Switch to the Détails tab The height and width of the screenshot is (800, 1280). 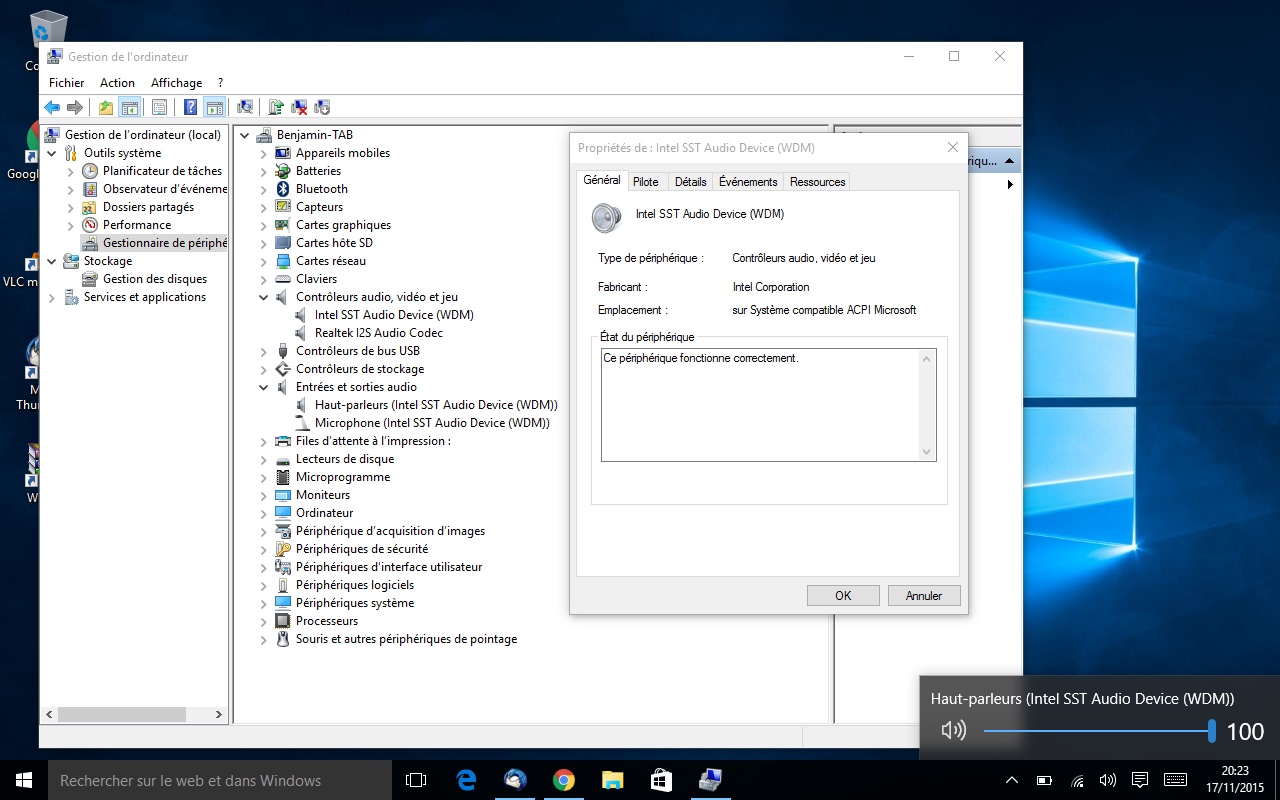[690, 181]
